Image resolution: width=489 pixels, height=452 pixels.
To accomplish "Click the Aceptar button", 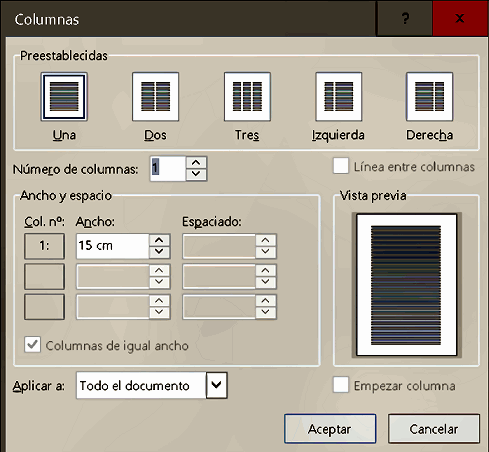I will point(330,429).
